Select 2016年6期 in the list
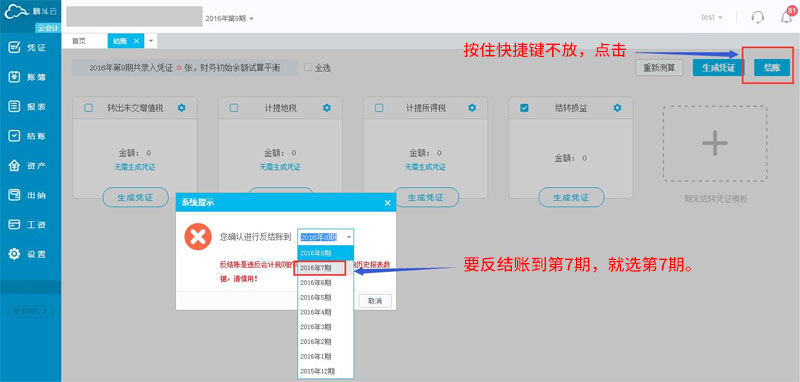This screenshot has width=800, height=382. [x=326, y=282]
